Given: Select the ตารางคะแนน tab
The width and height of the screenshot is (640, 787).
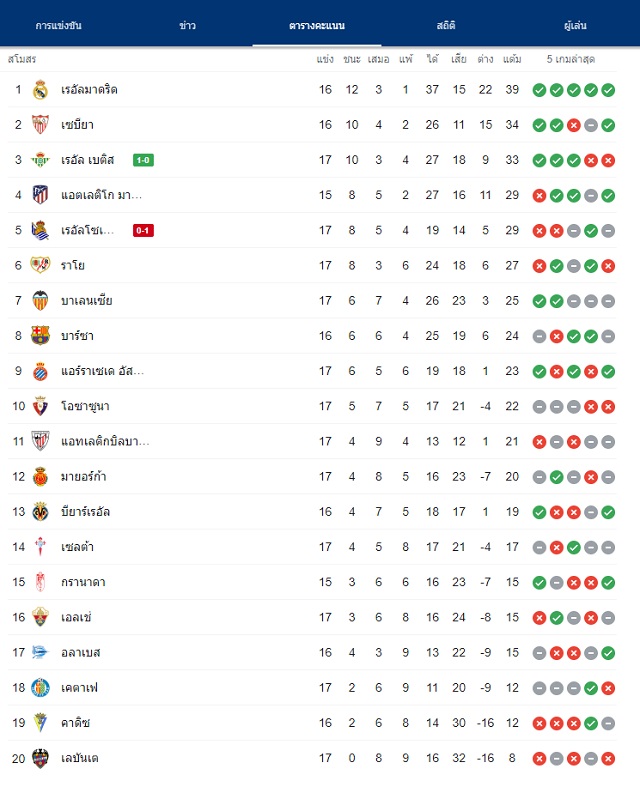Looking at the screenshot, I should 317,26.
